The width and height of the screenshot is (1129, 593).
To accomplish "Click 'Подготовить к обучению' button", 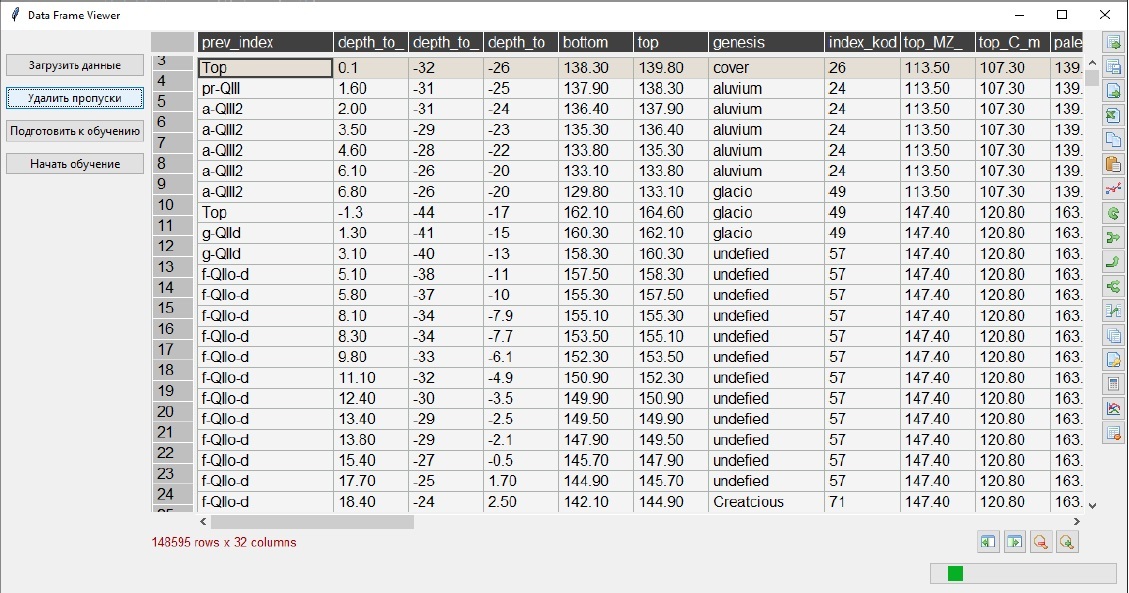I will 75,131.
